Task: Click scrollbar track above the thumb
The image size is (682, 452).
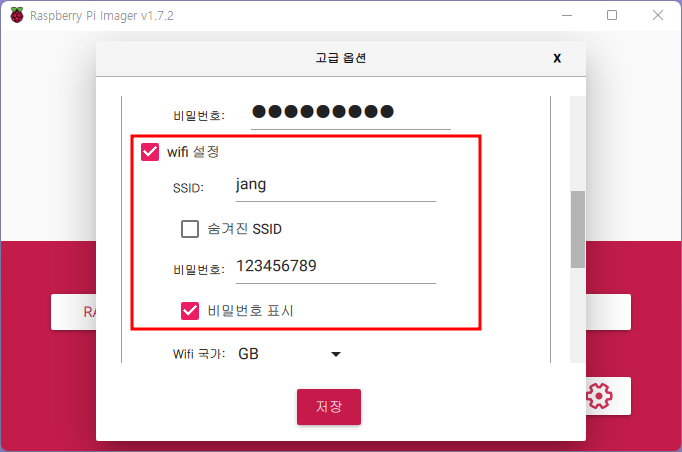Action: 578,144
